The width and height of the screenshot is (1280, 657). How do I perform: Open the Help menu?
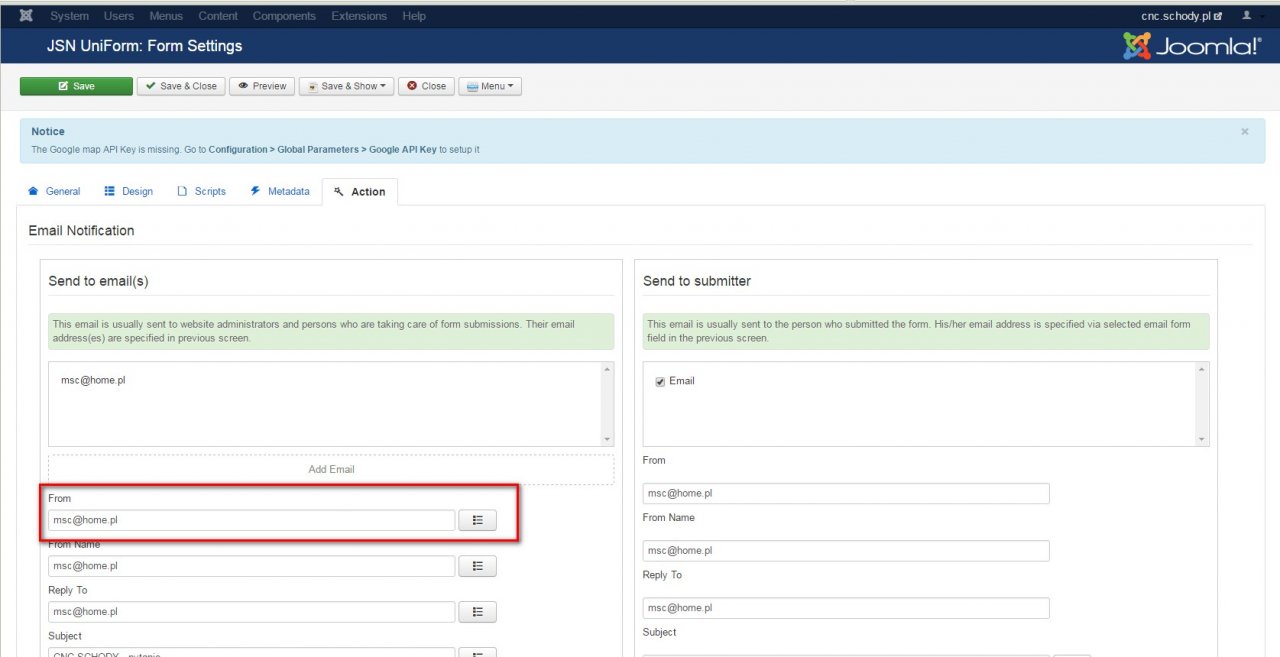click(414, 16)
